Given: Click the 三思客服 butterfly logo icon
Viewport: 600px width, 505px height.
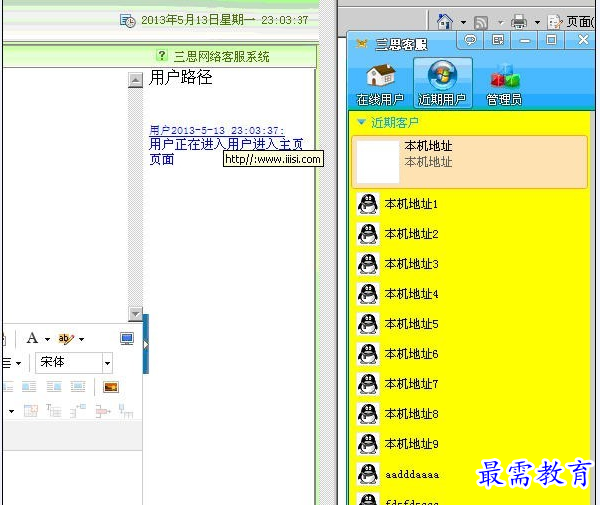Looking at the screenshot, I should 361,44.
